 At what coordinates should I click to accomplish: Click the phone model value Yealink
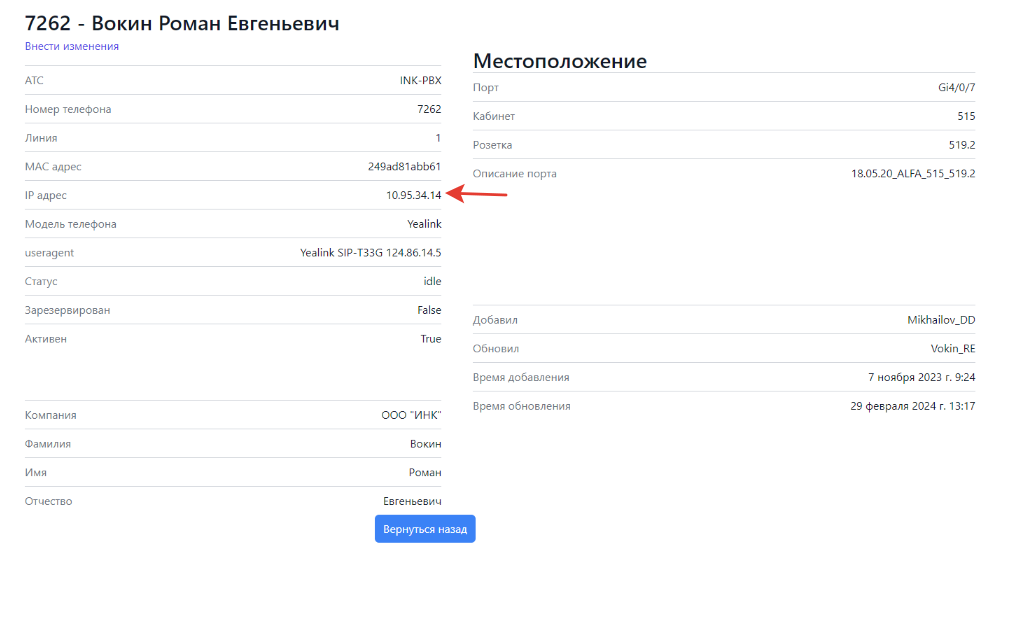tap(424, 224)
